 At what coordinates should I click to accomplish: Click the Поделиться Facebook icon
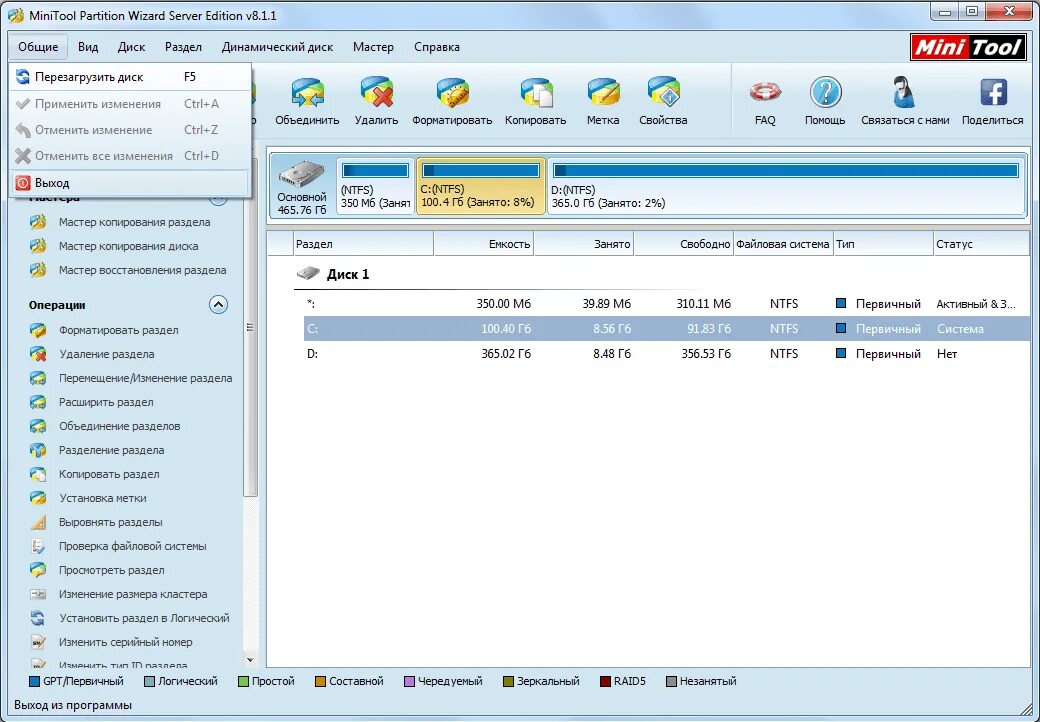(993, 93)
